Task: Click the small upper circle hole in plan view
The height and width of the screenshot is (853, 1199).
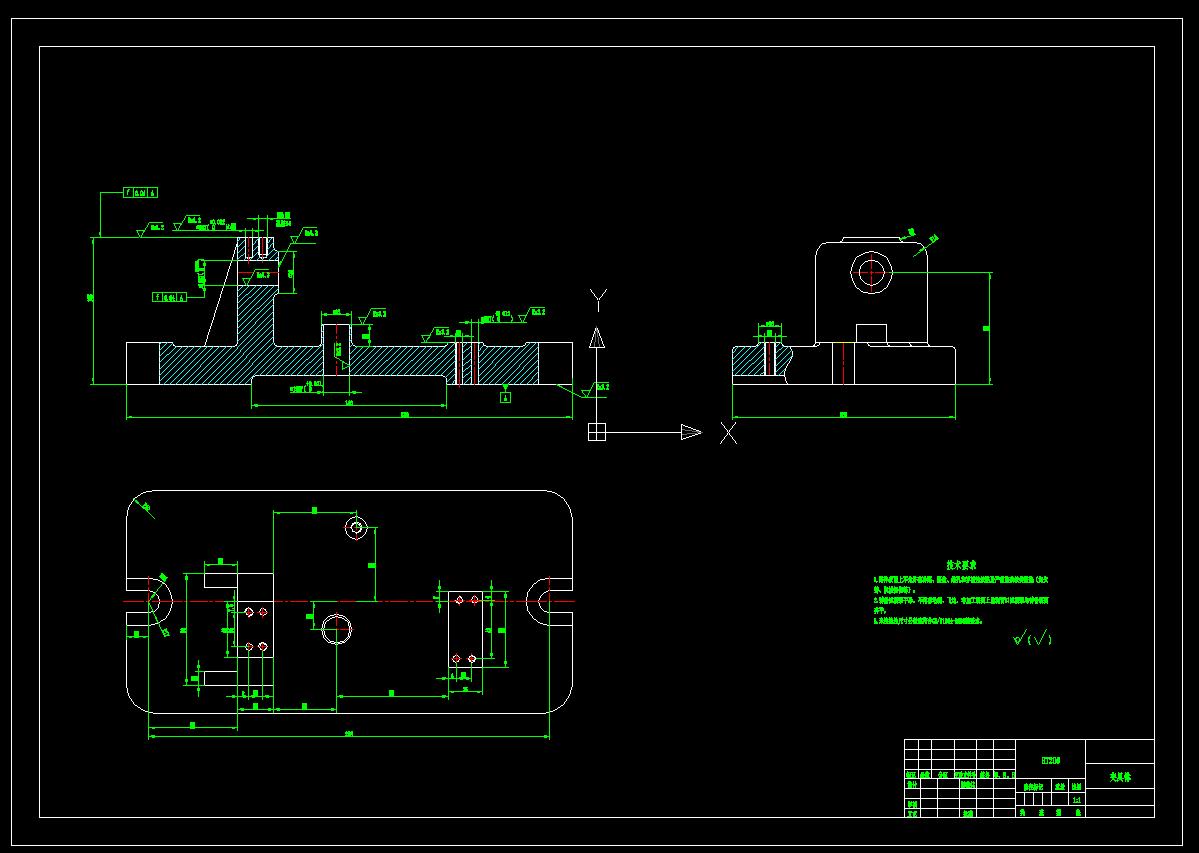Action: tap(356, 527)
